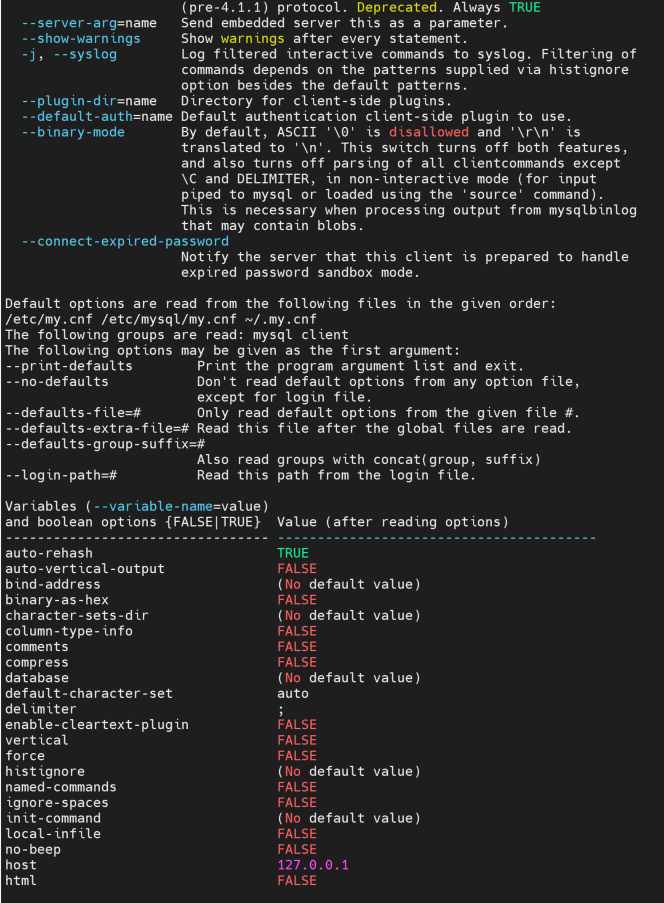
Task: Click the --show-warnings option
Action: [81, 39]
